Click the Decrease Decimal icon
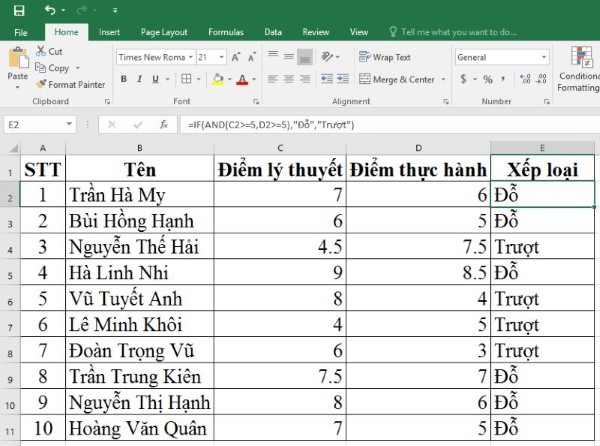 [541, 79]
